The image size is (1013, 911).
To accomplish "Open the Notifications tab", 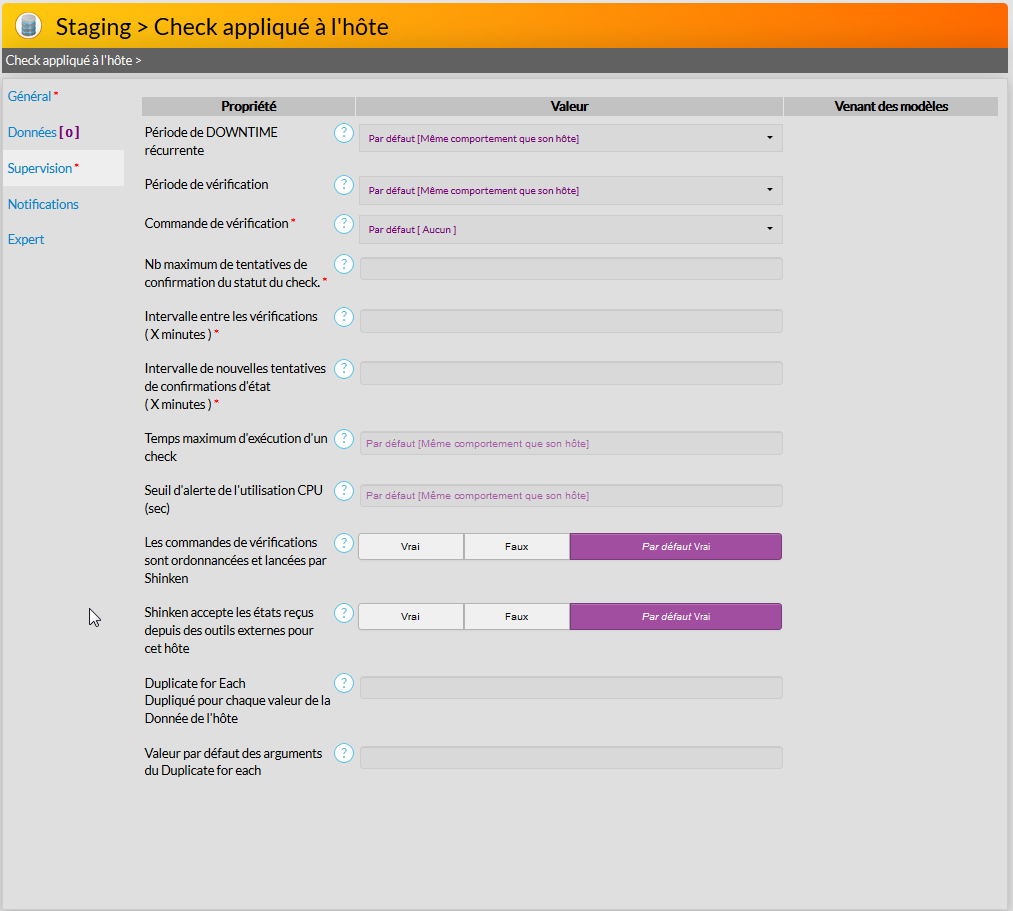I will point(43,204).
